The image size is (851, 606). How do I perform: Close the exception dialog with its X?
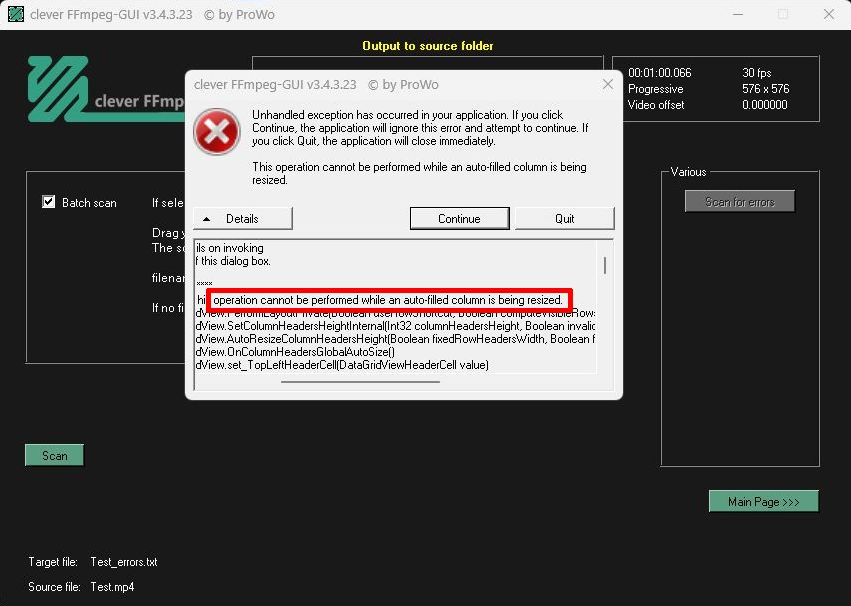[x=608, y=84]
